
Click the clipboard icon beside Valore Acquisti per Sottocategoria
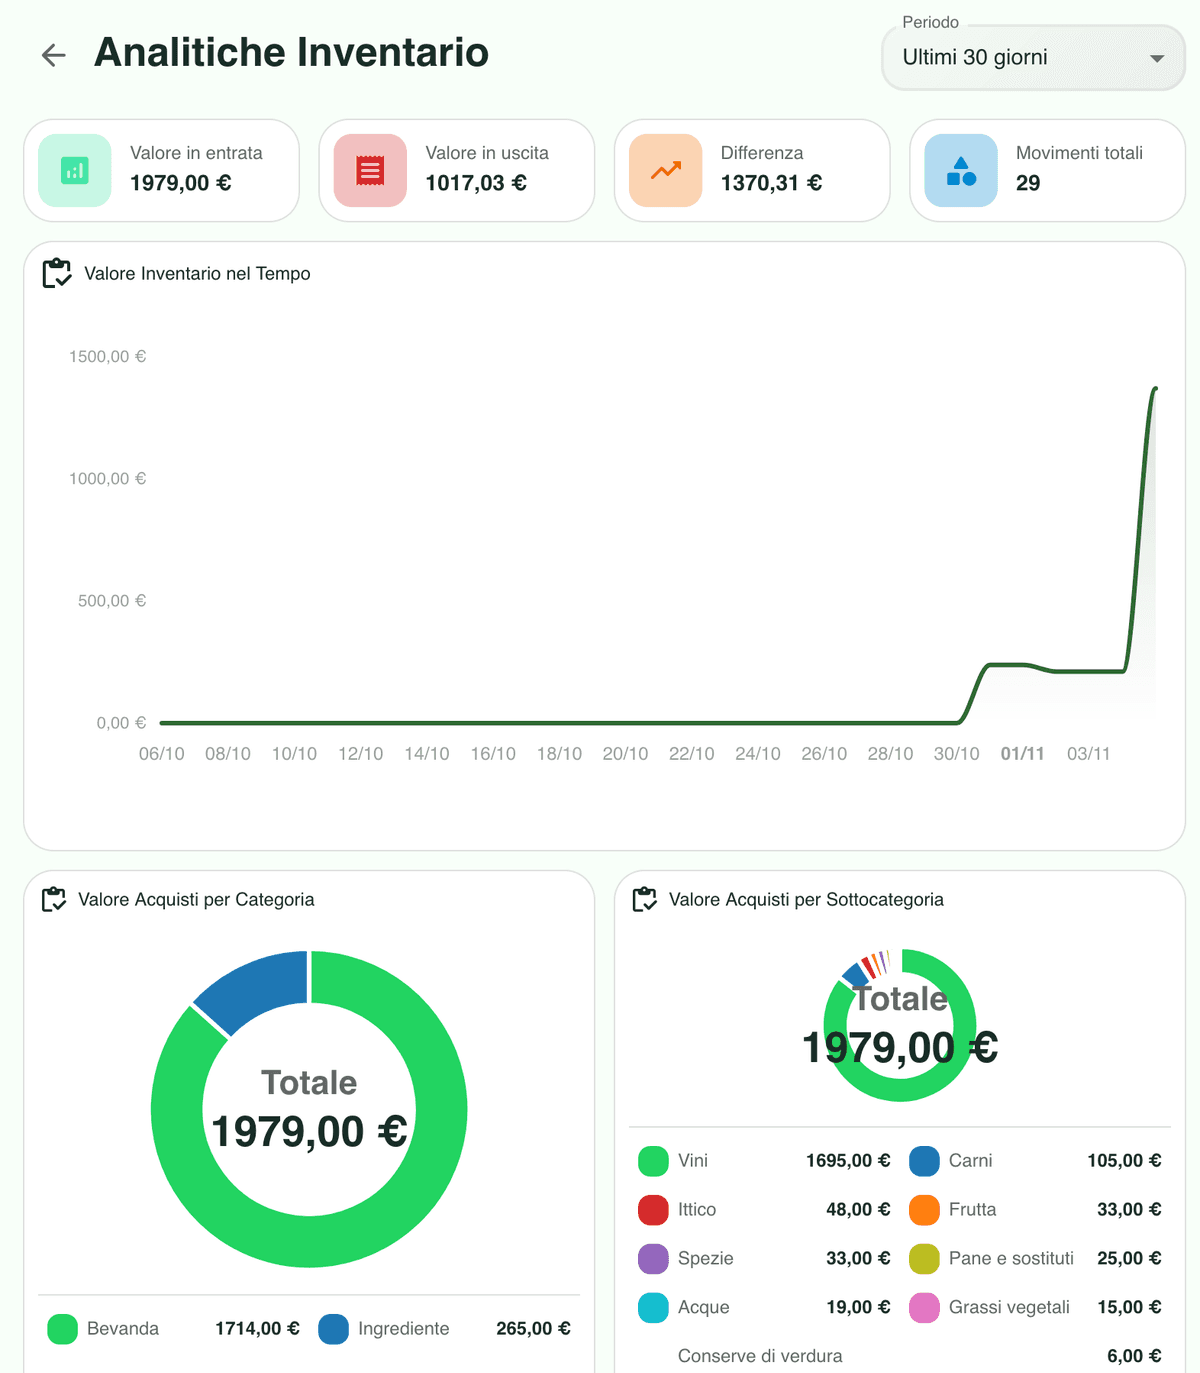coord(645,898)
